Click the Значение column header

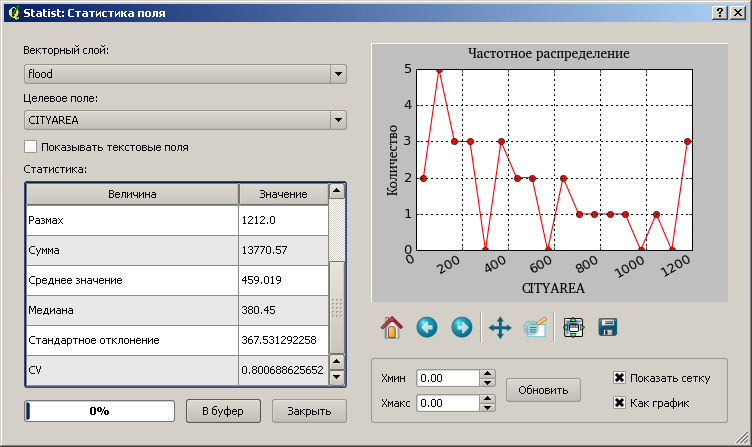tap(283, 194)
